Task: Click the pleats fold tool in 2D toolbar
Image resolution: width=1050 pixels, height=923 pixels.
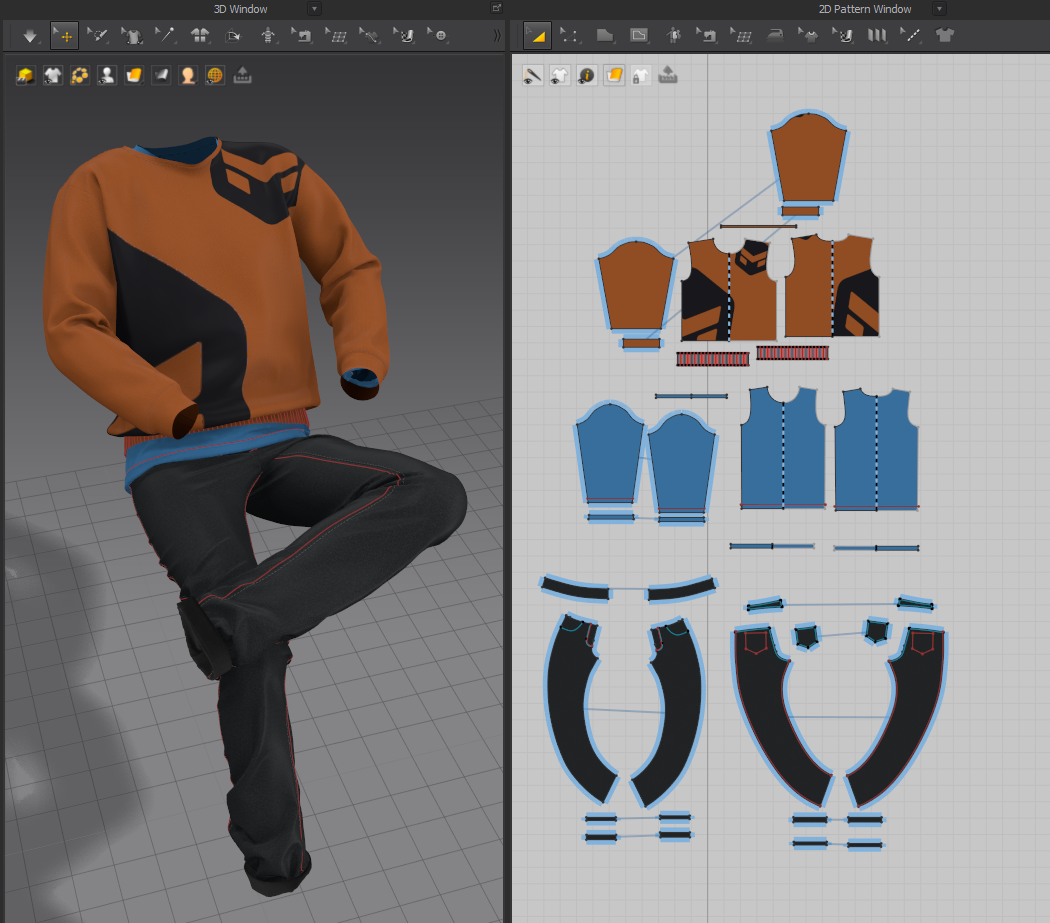Action: [x=877, y=36]
